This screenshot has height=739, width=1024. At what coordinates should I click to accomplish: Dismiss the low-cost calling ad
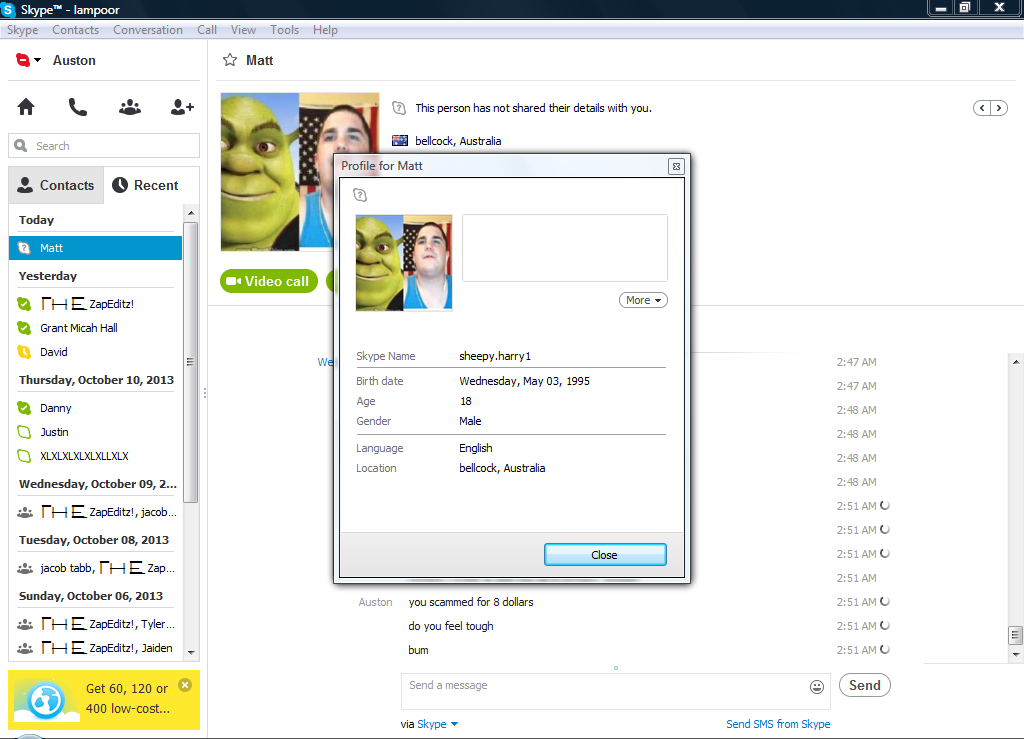[185, 685]
